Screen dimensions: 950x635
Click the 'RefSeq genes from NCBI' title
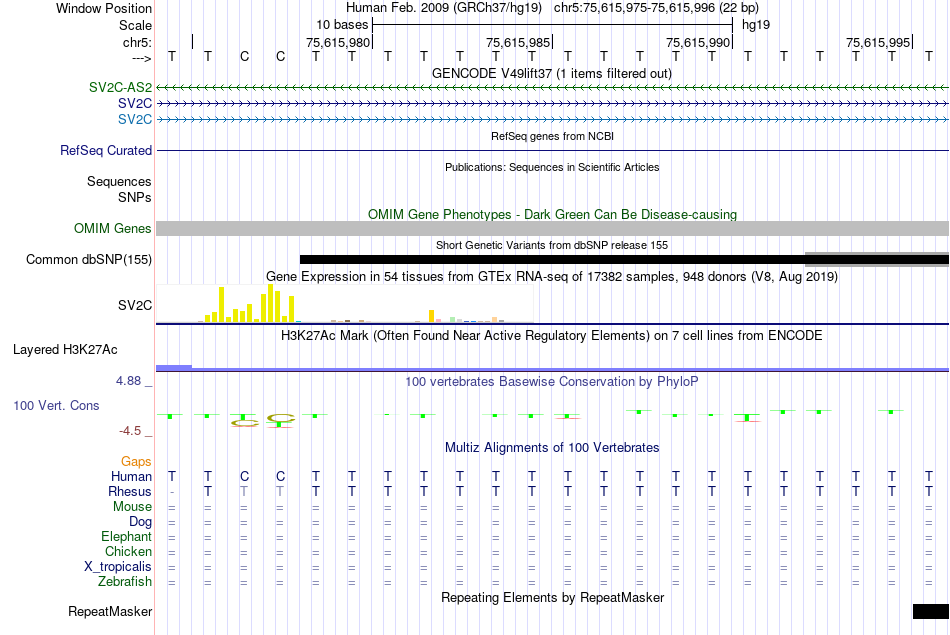(x=552, y=136)
